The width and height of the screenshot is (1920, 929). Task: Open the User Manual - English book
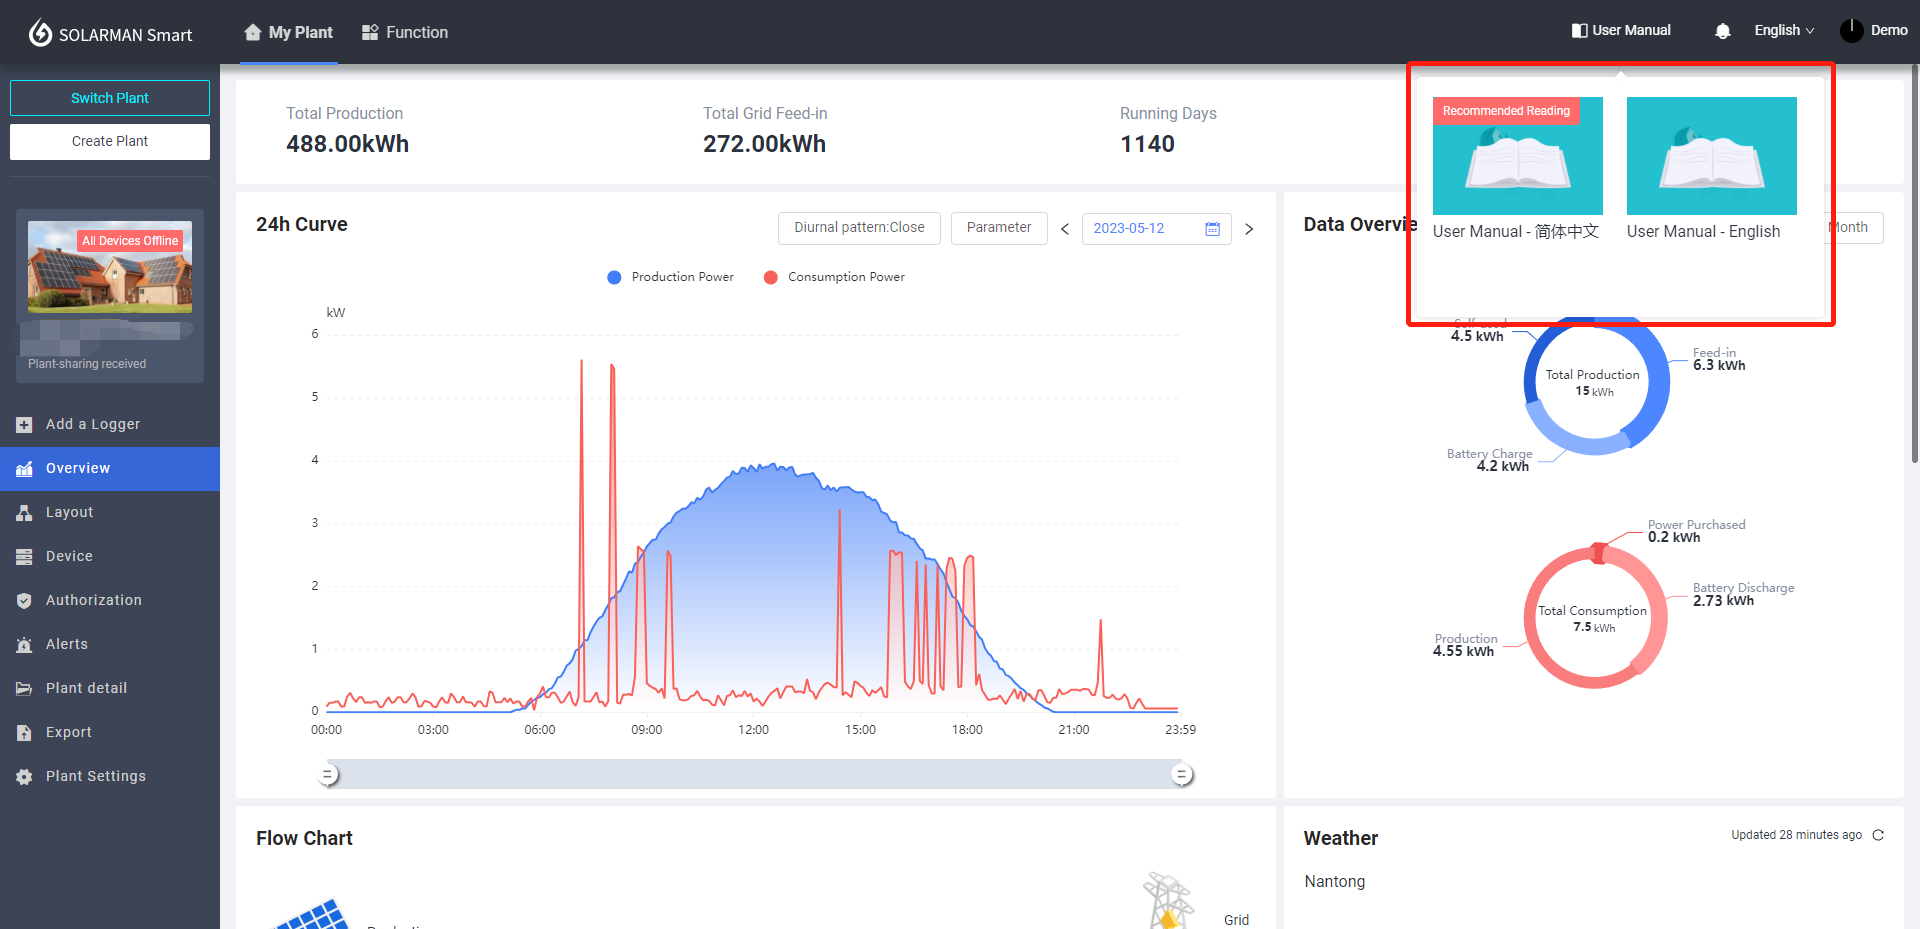[1711, 156]
